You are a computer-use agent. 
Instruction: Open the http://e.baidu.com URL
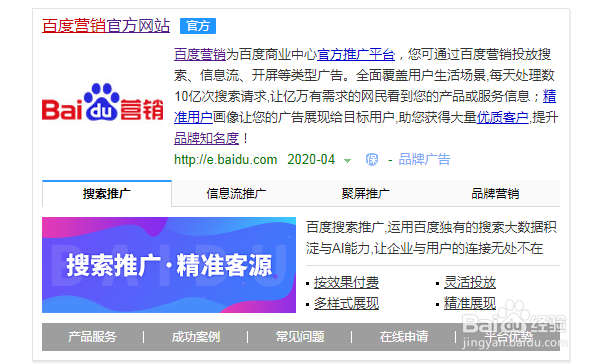coord(225,159)
